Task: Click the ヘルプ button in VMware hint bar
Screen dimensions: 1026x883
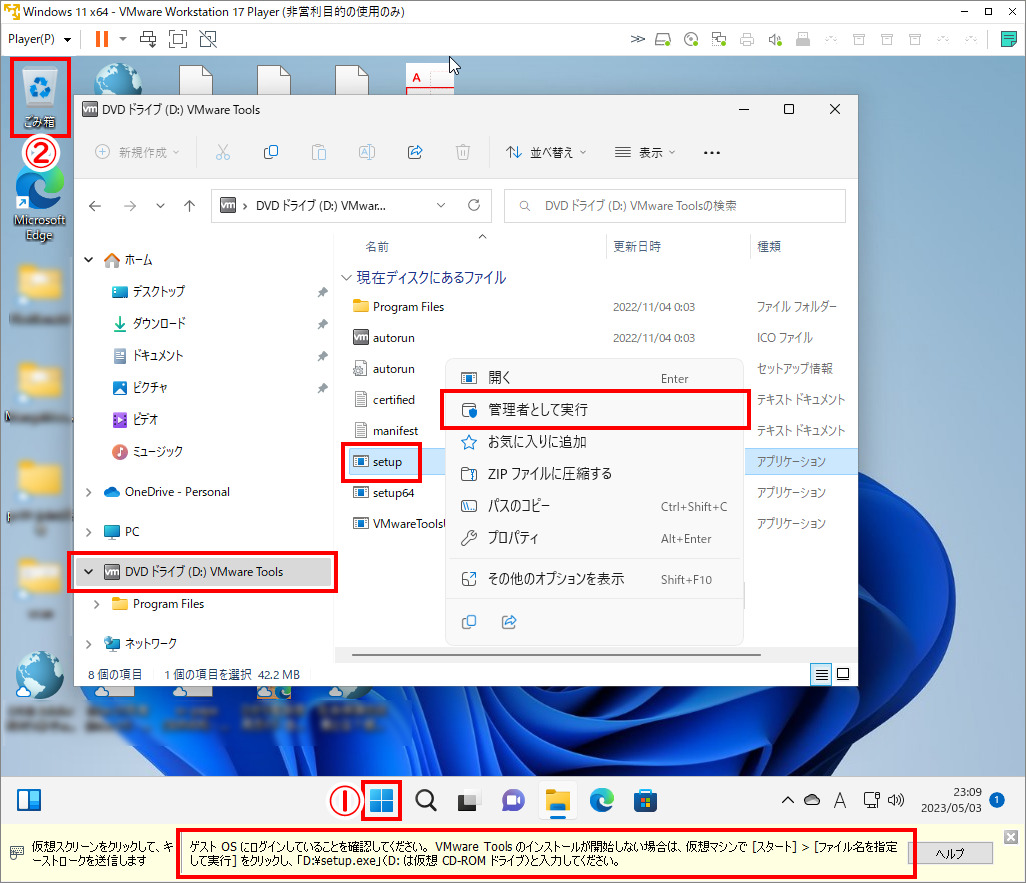Action: [949, 854]
